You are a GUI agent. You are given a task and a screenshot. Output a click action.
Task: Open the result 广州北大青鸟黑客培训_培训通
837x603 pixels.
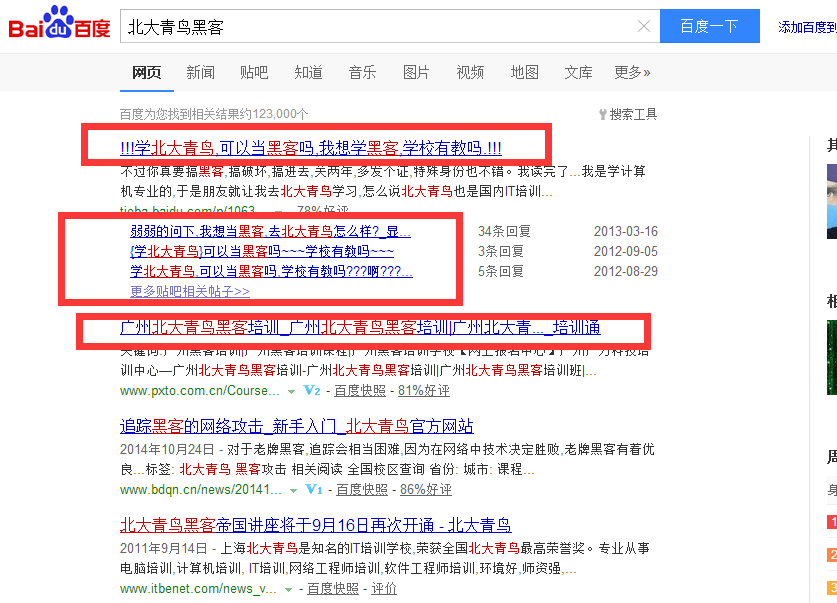coord(360,327)
